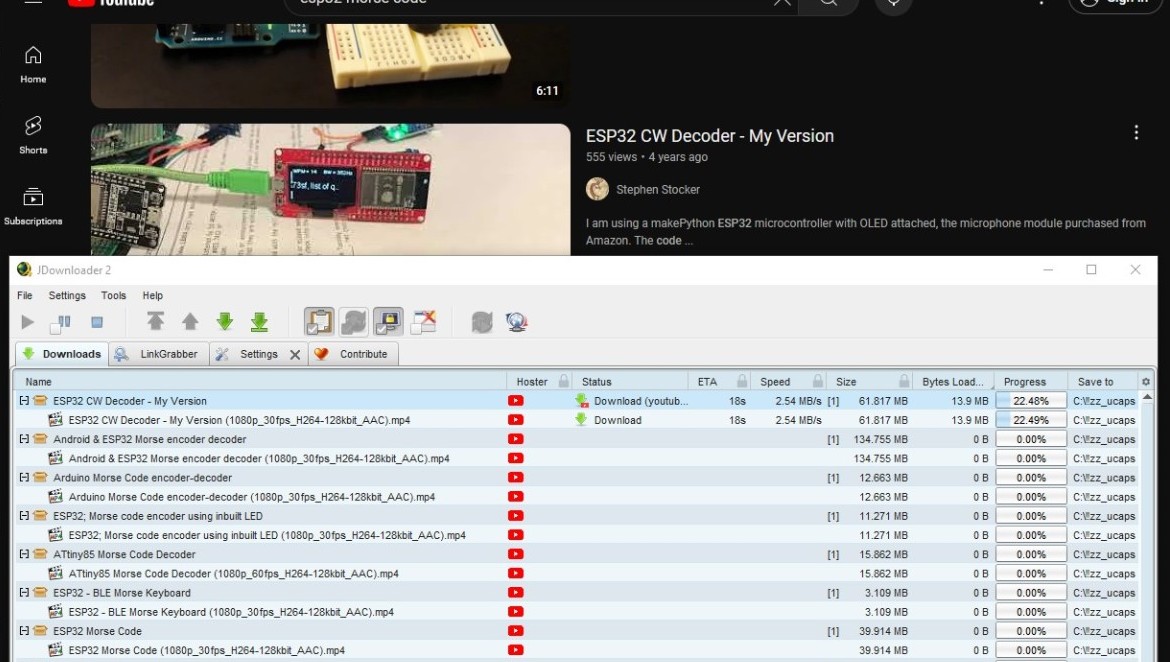
Task: Open YouTube Home in sidebar
Action: coord(33,64)
